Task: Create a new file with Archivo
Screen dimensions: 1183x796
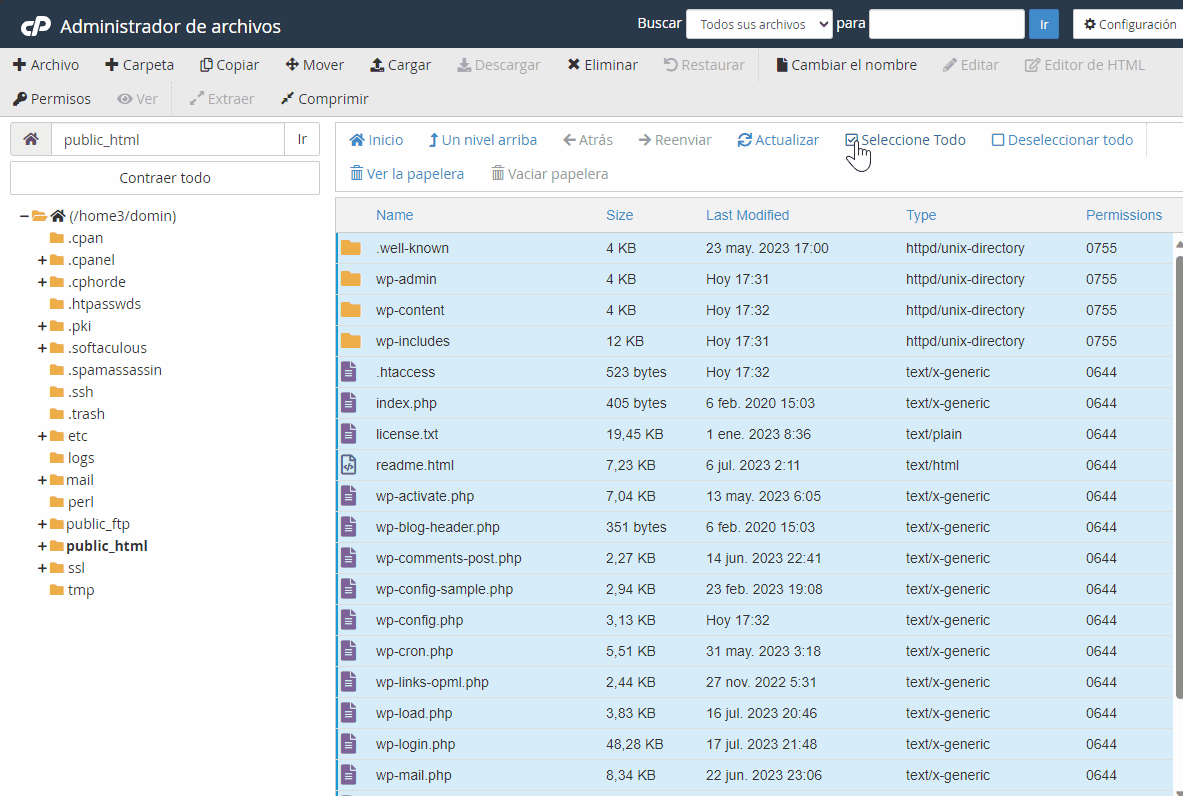Action: coord(46,65)
